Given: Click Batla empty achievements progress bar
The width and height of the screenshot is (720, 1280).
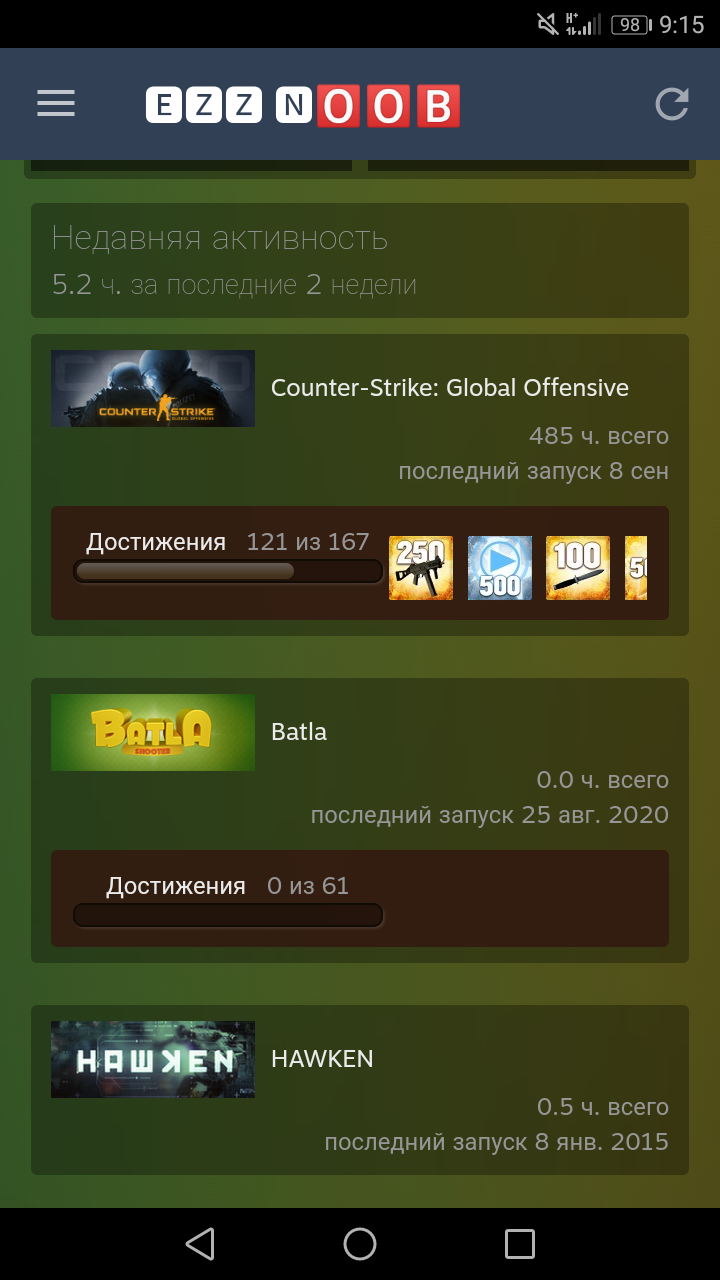Looking at the screenshot, I should tap(228, 915).
